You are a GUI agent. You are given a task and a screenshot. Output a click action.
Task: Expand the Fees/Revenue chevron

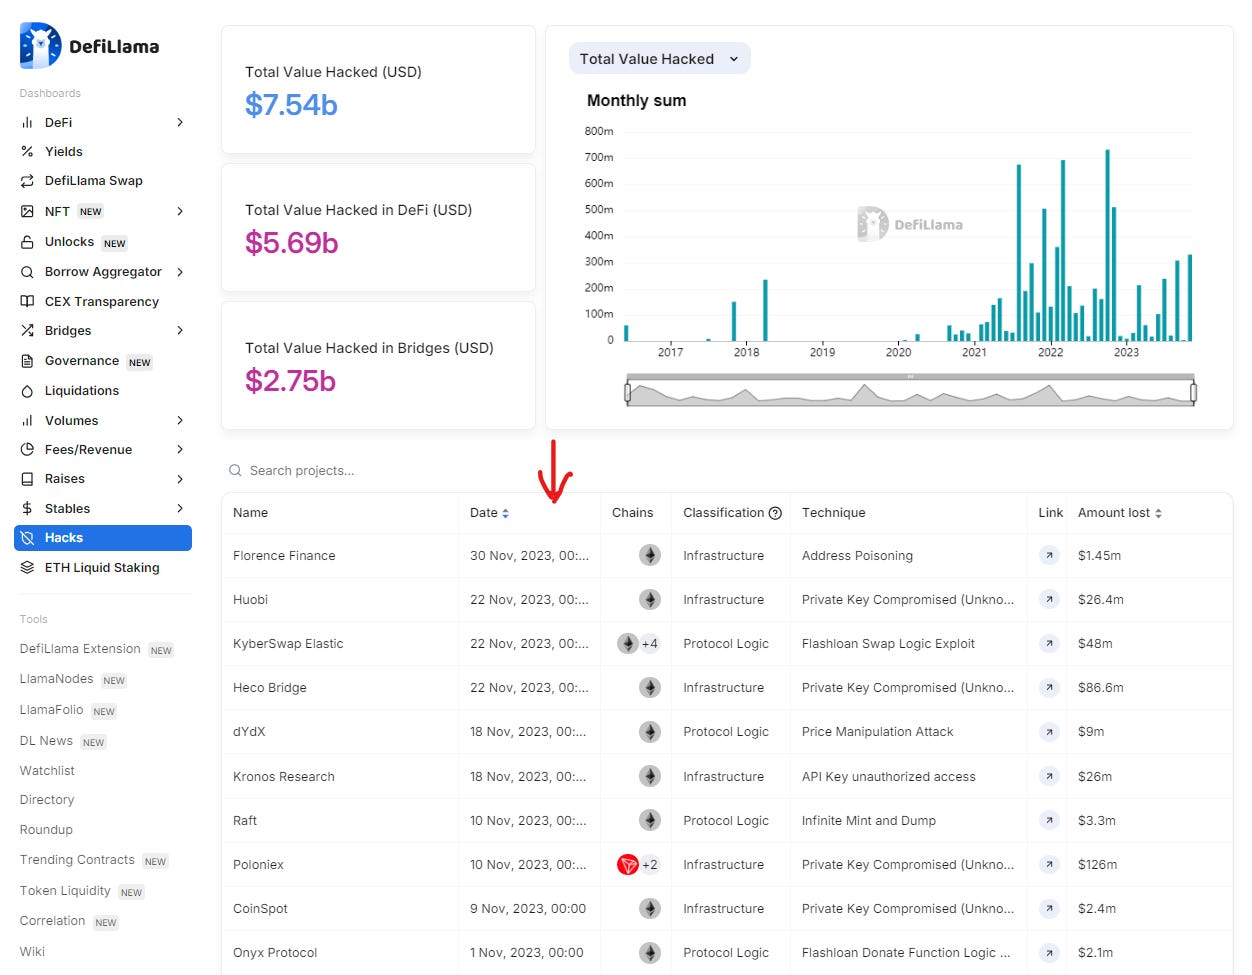click(180, 449)
